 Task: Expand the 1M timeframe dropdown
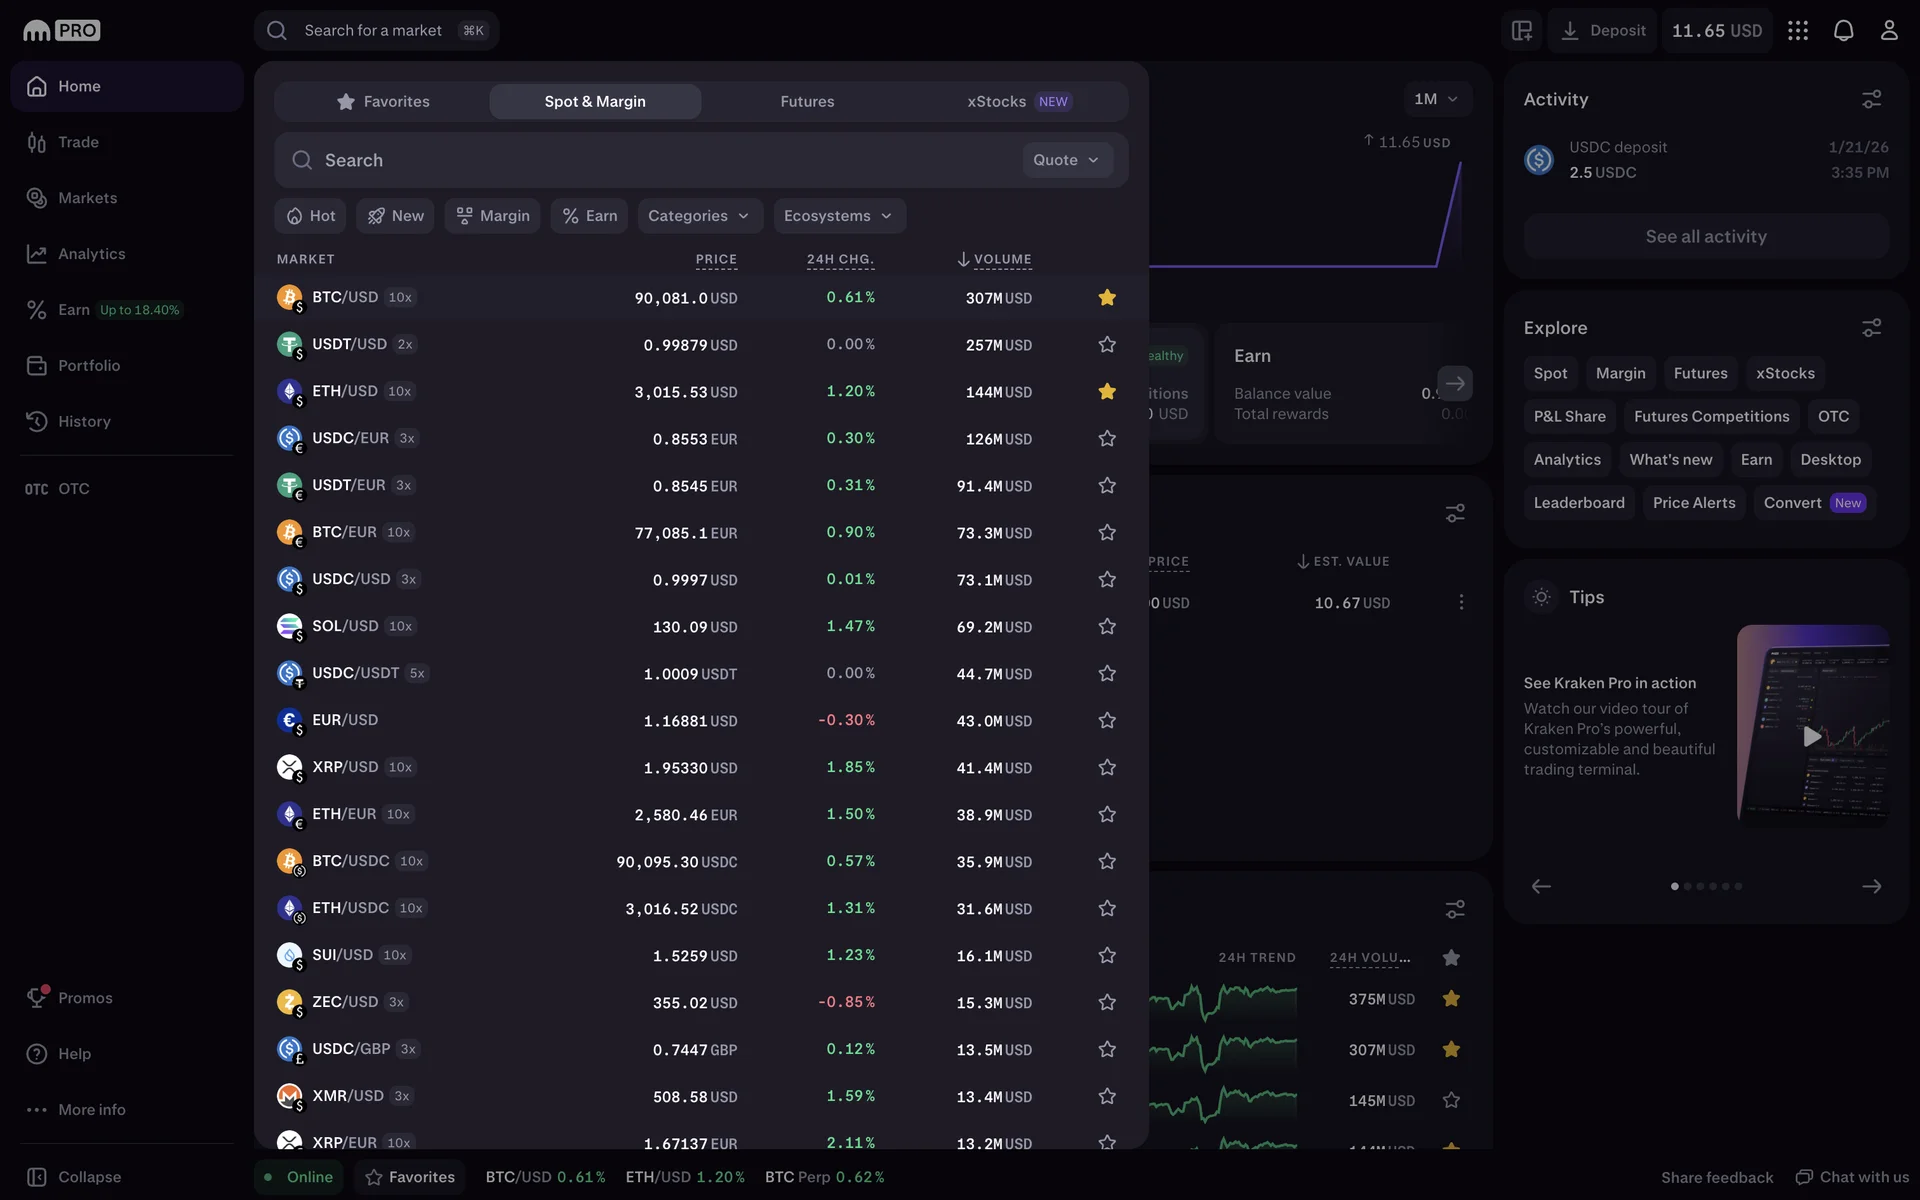(1436, 99)
